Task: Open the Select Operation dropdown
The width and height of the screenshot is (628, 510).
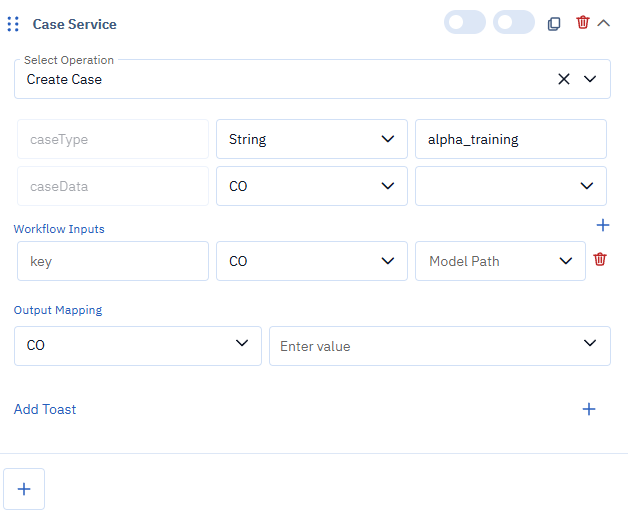Action: 590,79
